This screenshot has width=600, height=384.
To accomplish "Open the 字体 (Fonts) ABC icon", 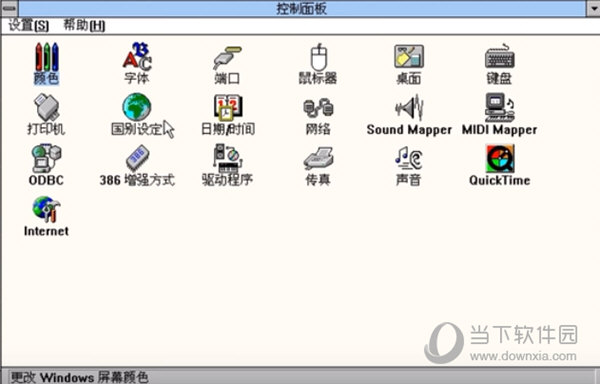I will pyautogui.click(x=137, y=57).
